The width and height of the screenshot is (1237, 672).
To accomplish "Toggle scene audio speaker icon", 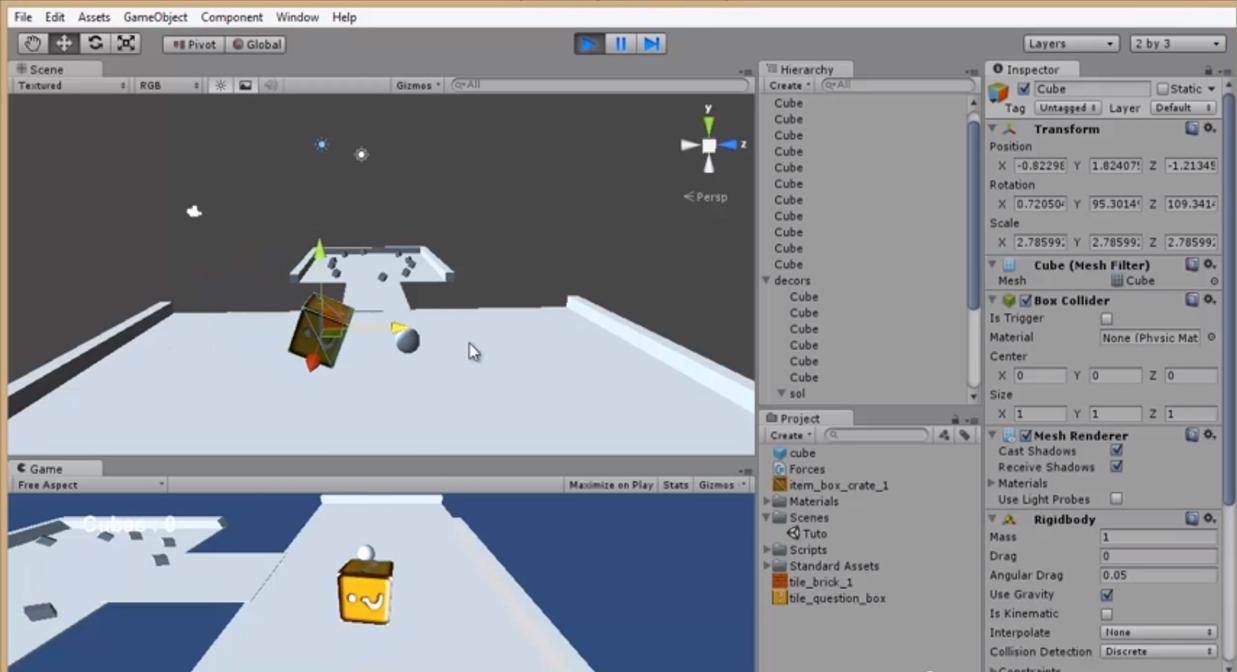I will click(269, 86).
